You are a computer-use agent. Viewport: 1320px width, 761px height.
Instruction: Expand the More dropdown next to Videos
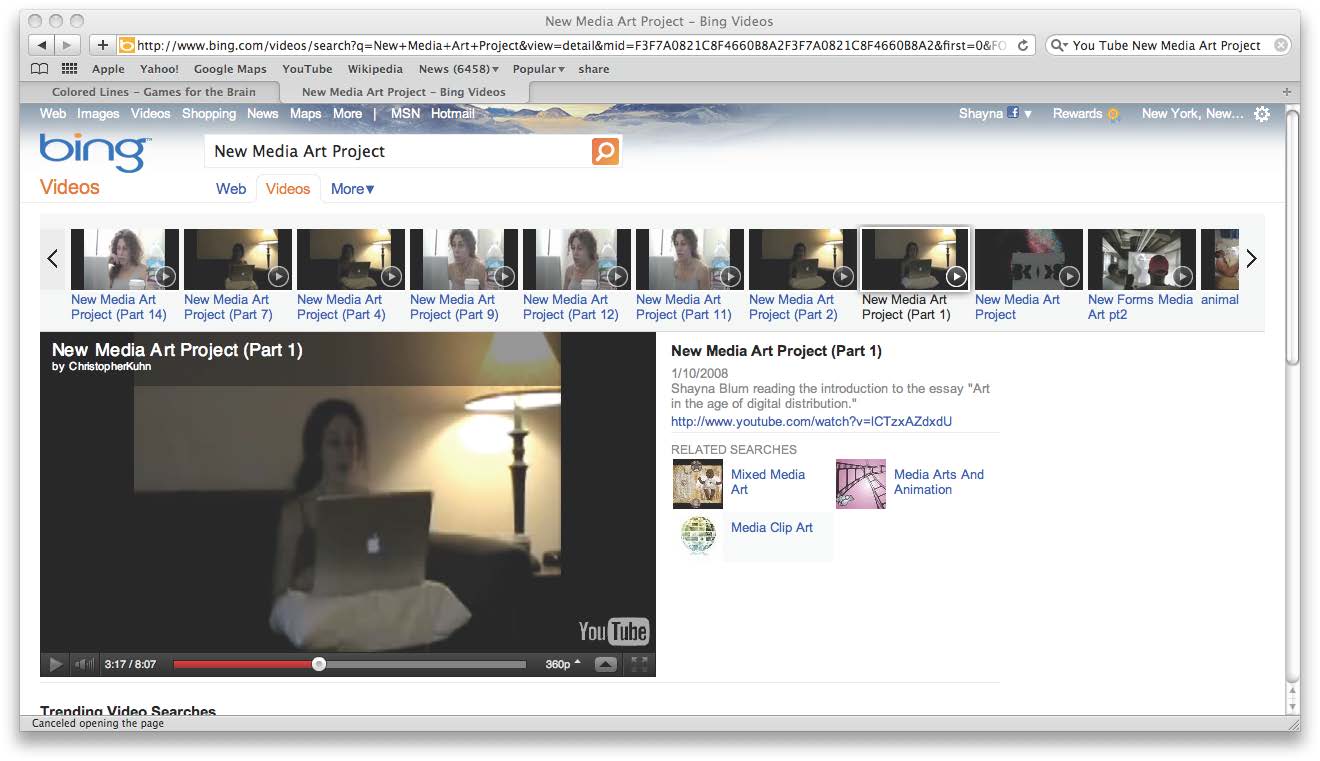[353, 189]
